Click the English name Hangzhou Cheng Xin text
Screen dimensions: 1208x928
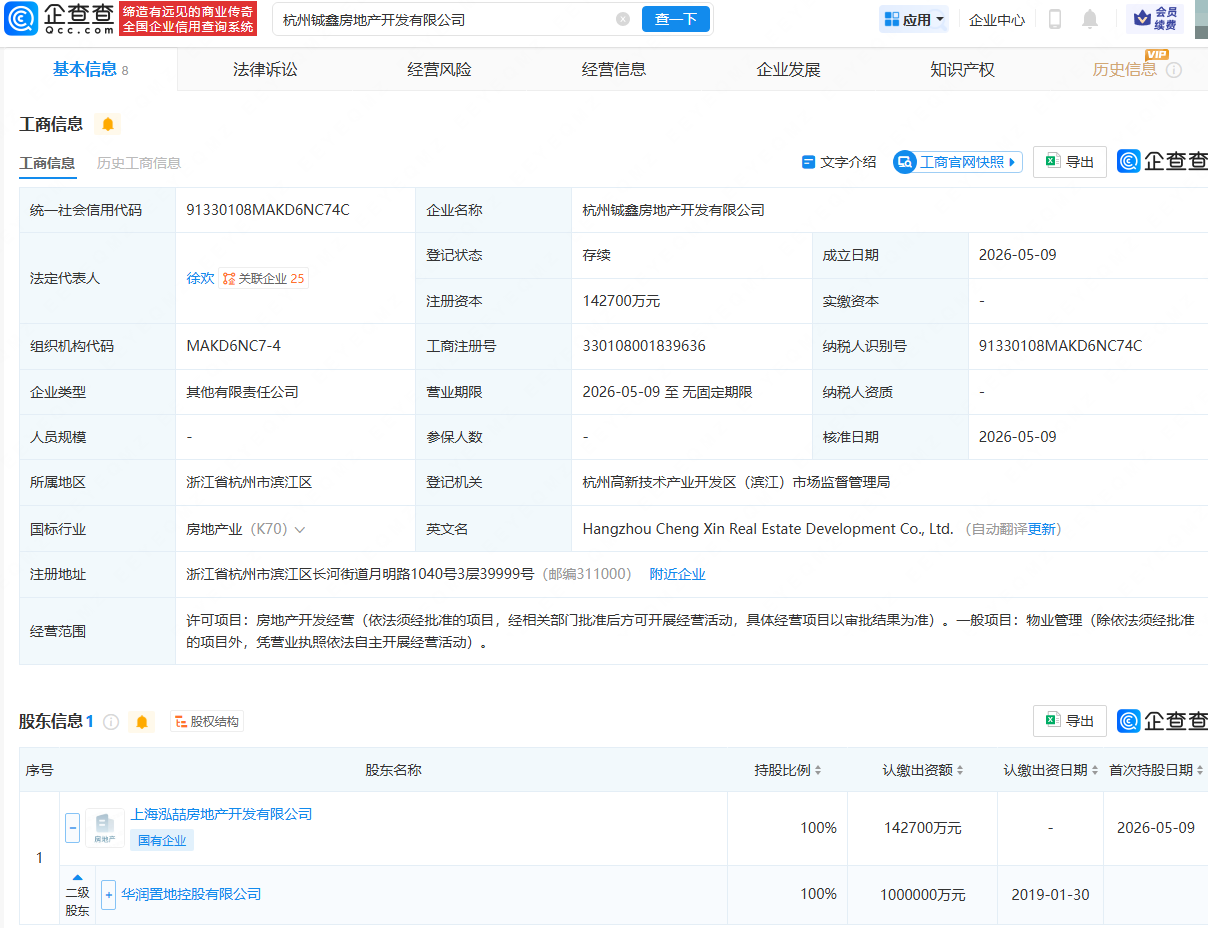pos(768,529)
